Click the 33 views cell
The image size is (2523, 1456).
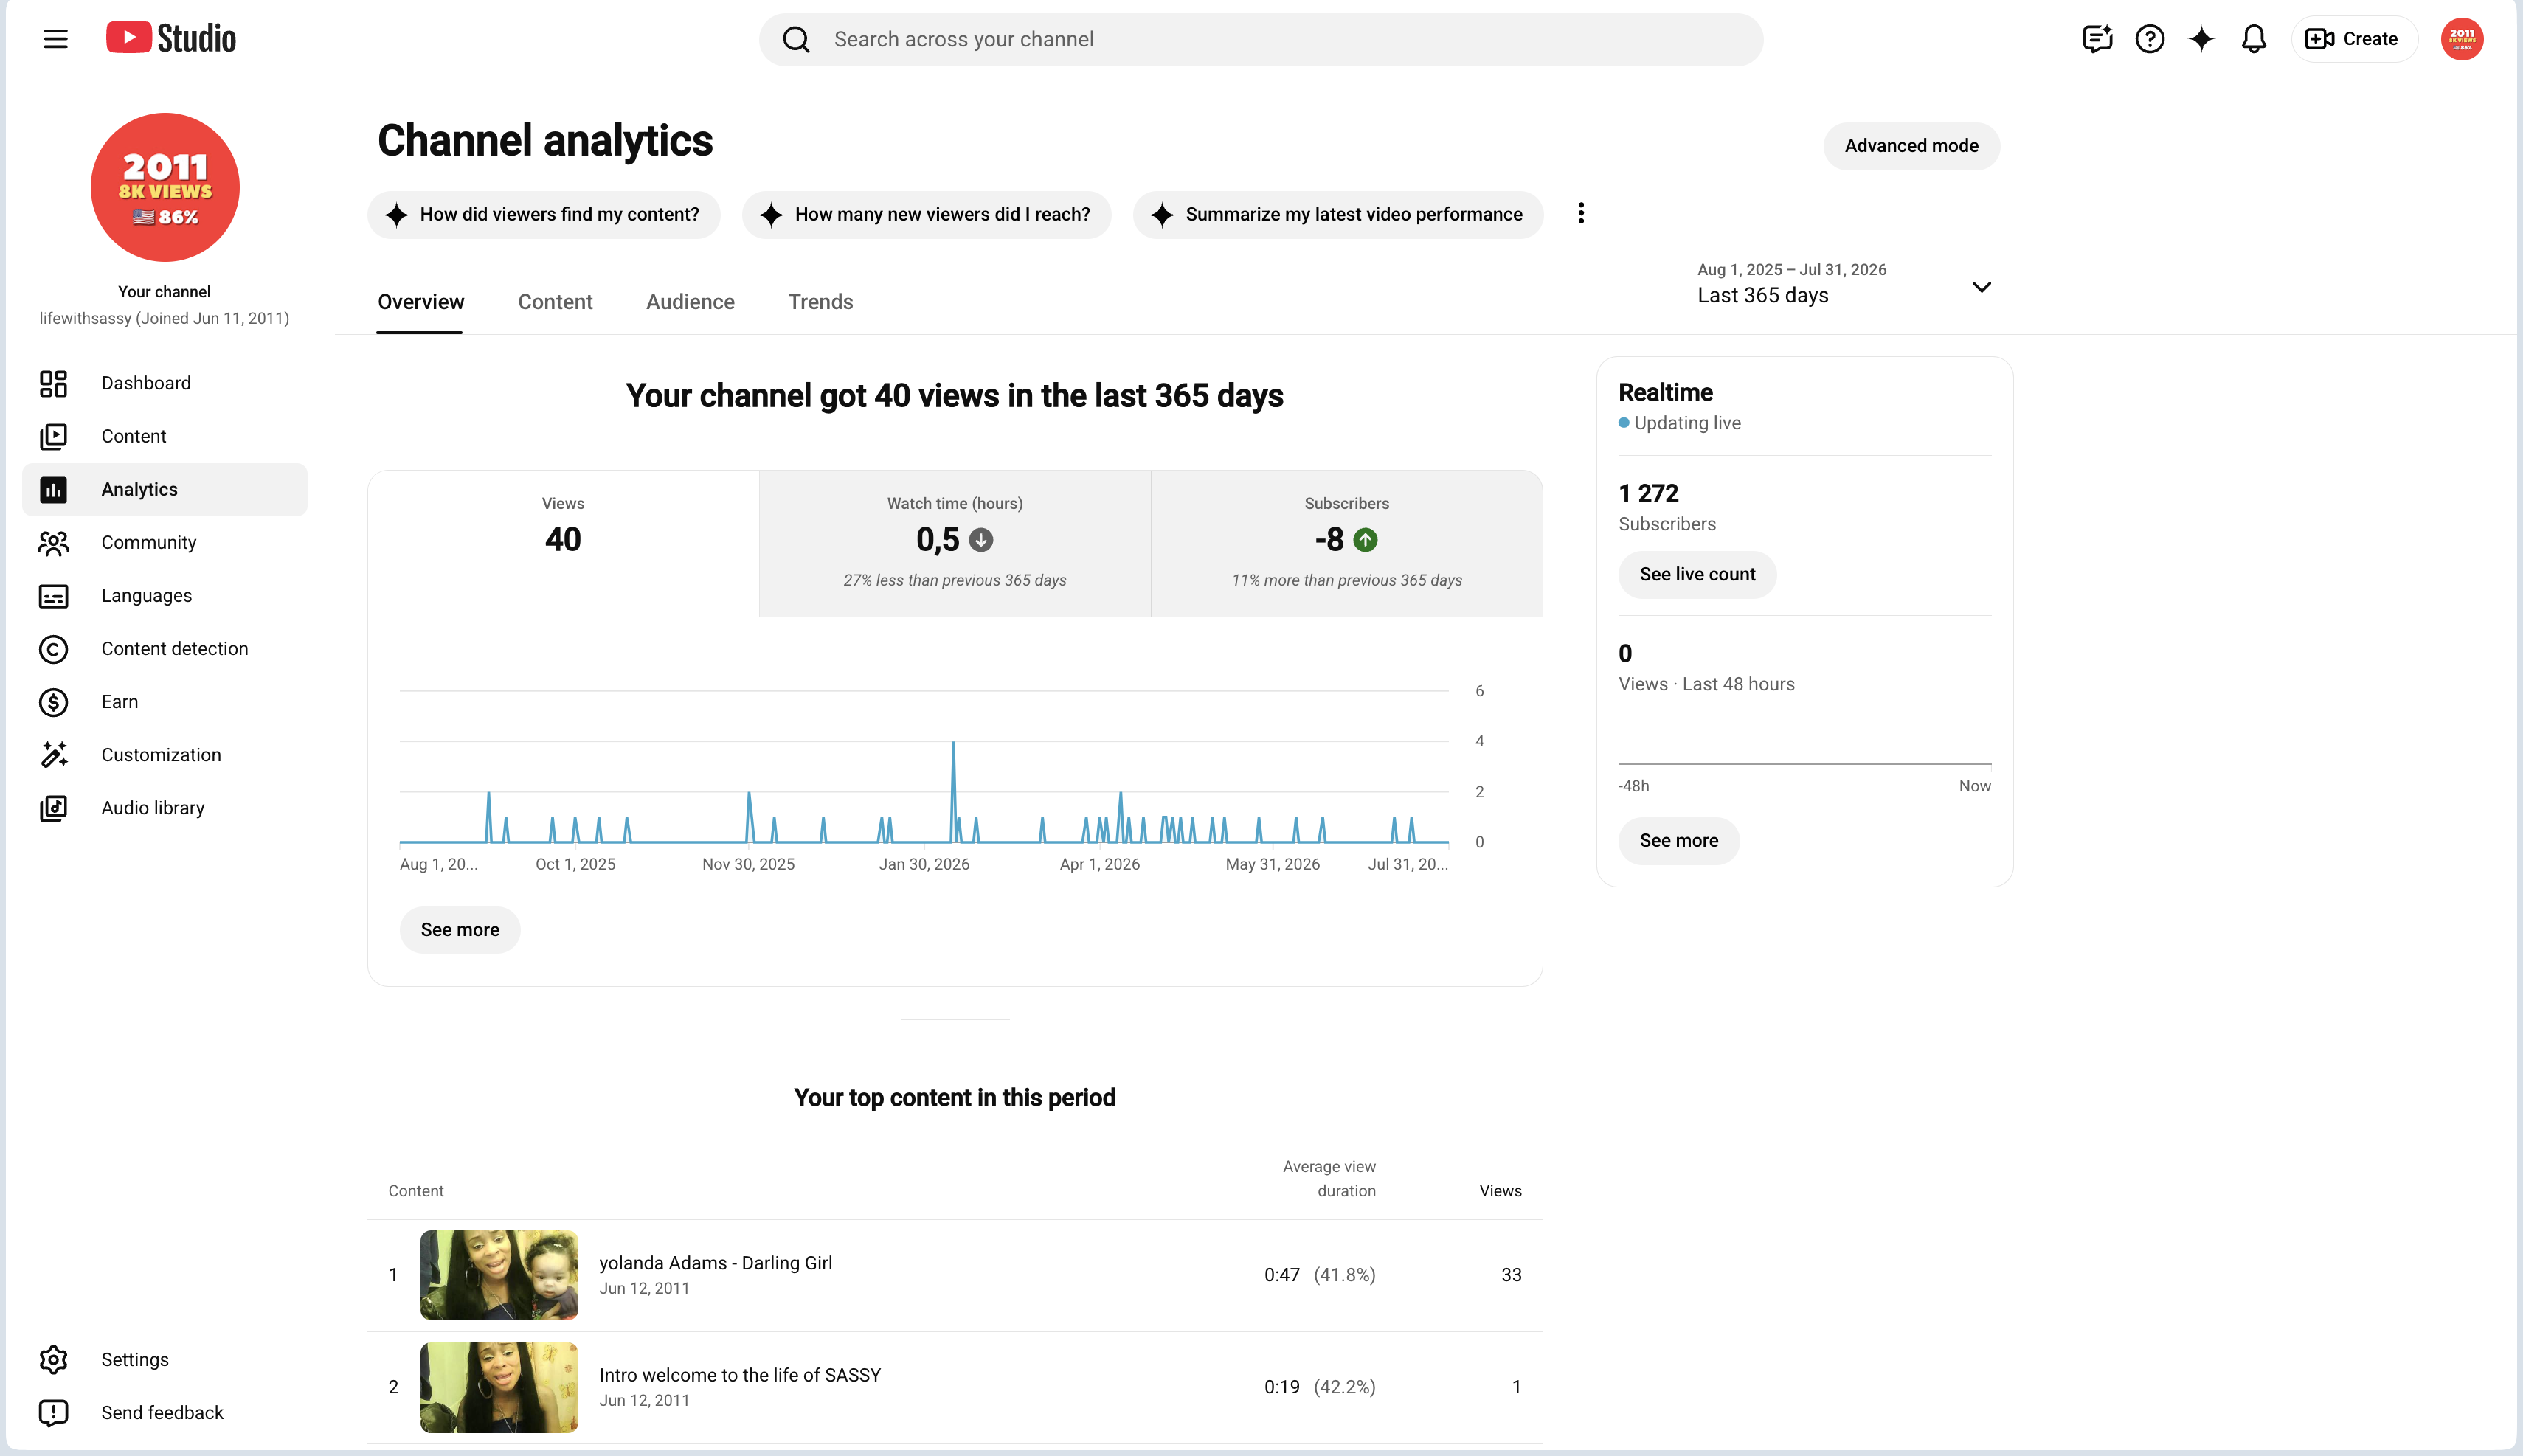(x=1511, y=1275)
